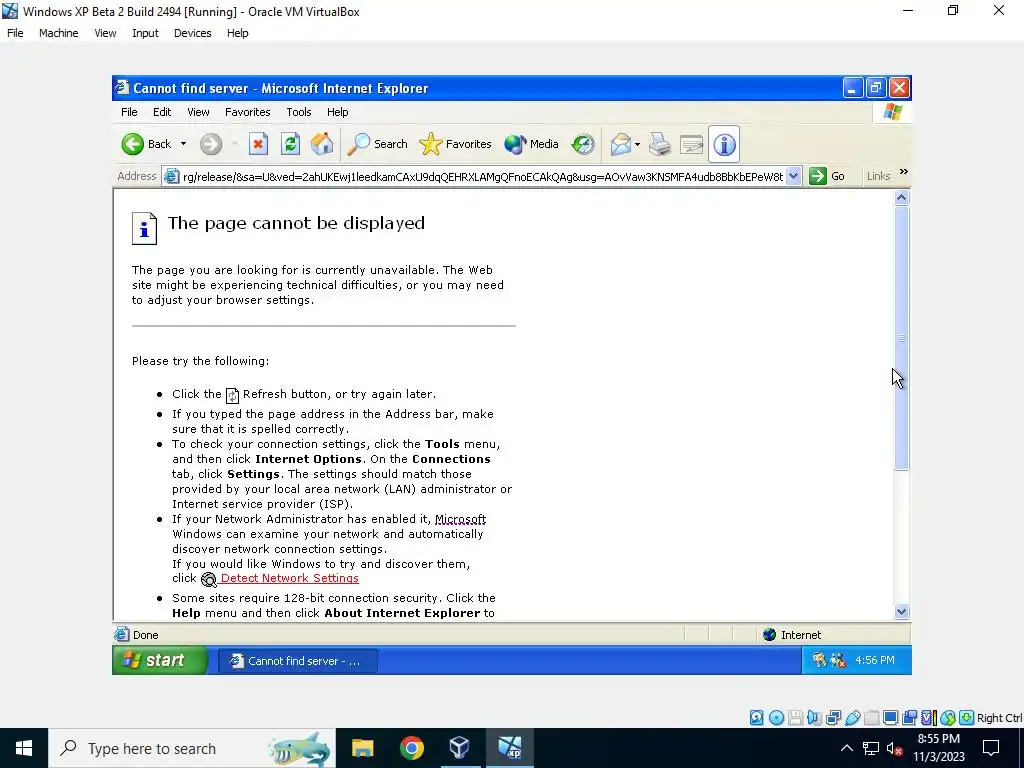Open the IE View menu
This screenshot has height=768, width=1024.
[x=199, y=112]
